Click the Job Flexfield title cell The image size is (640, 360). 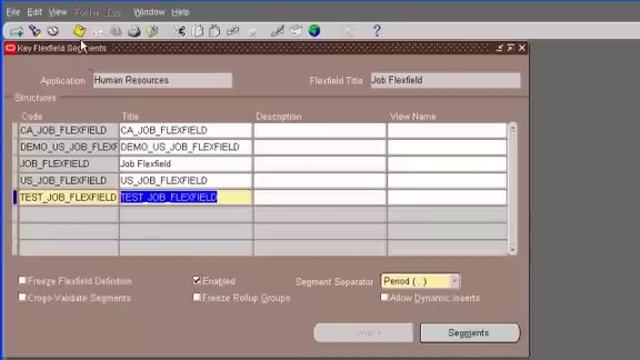186,164
